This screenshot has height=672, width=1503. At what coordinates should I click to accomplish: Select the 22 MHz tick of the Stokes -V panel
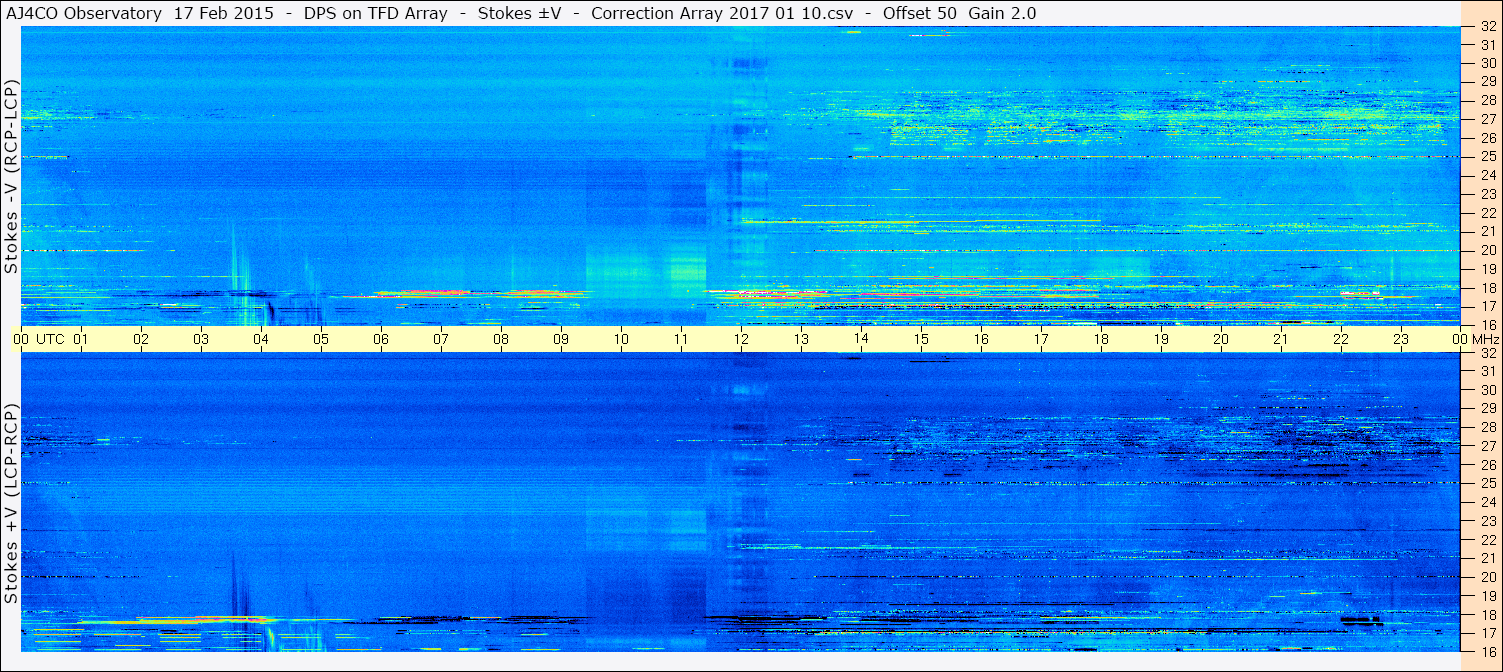[1487, 213]
